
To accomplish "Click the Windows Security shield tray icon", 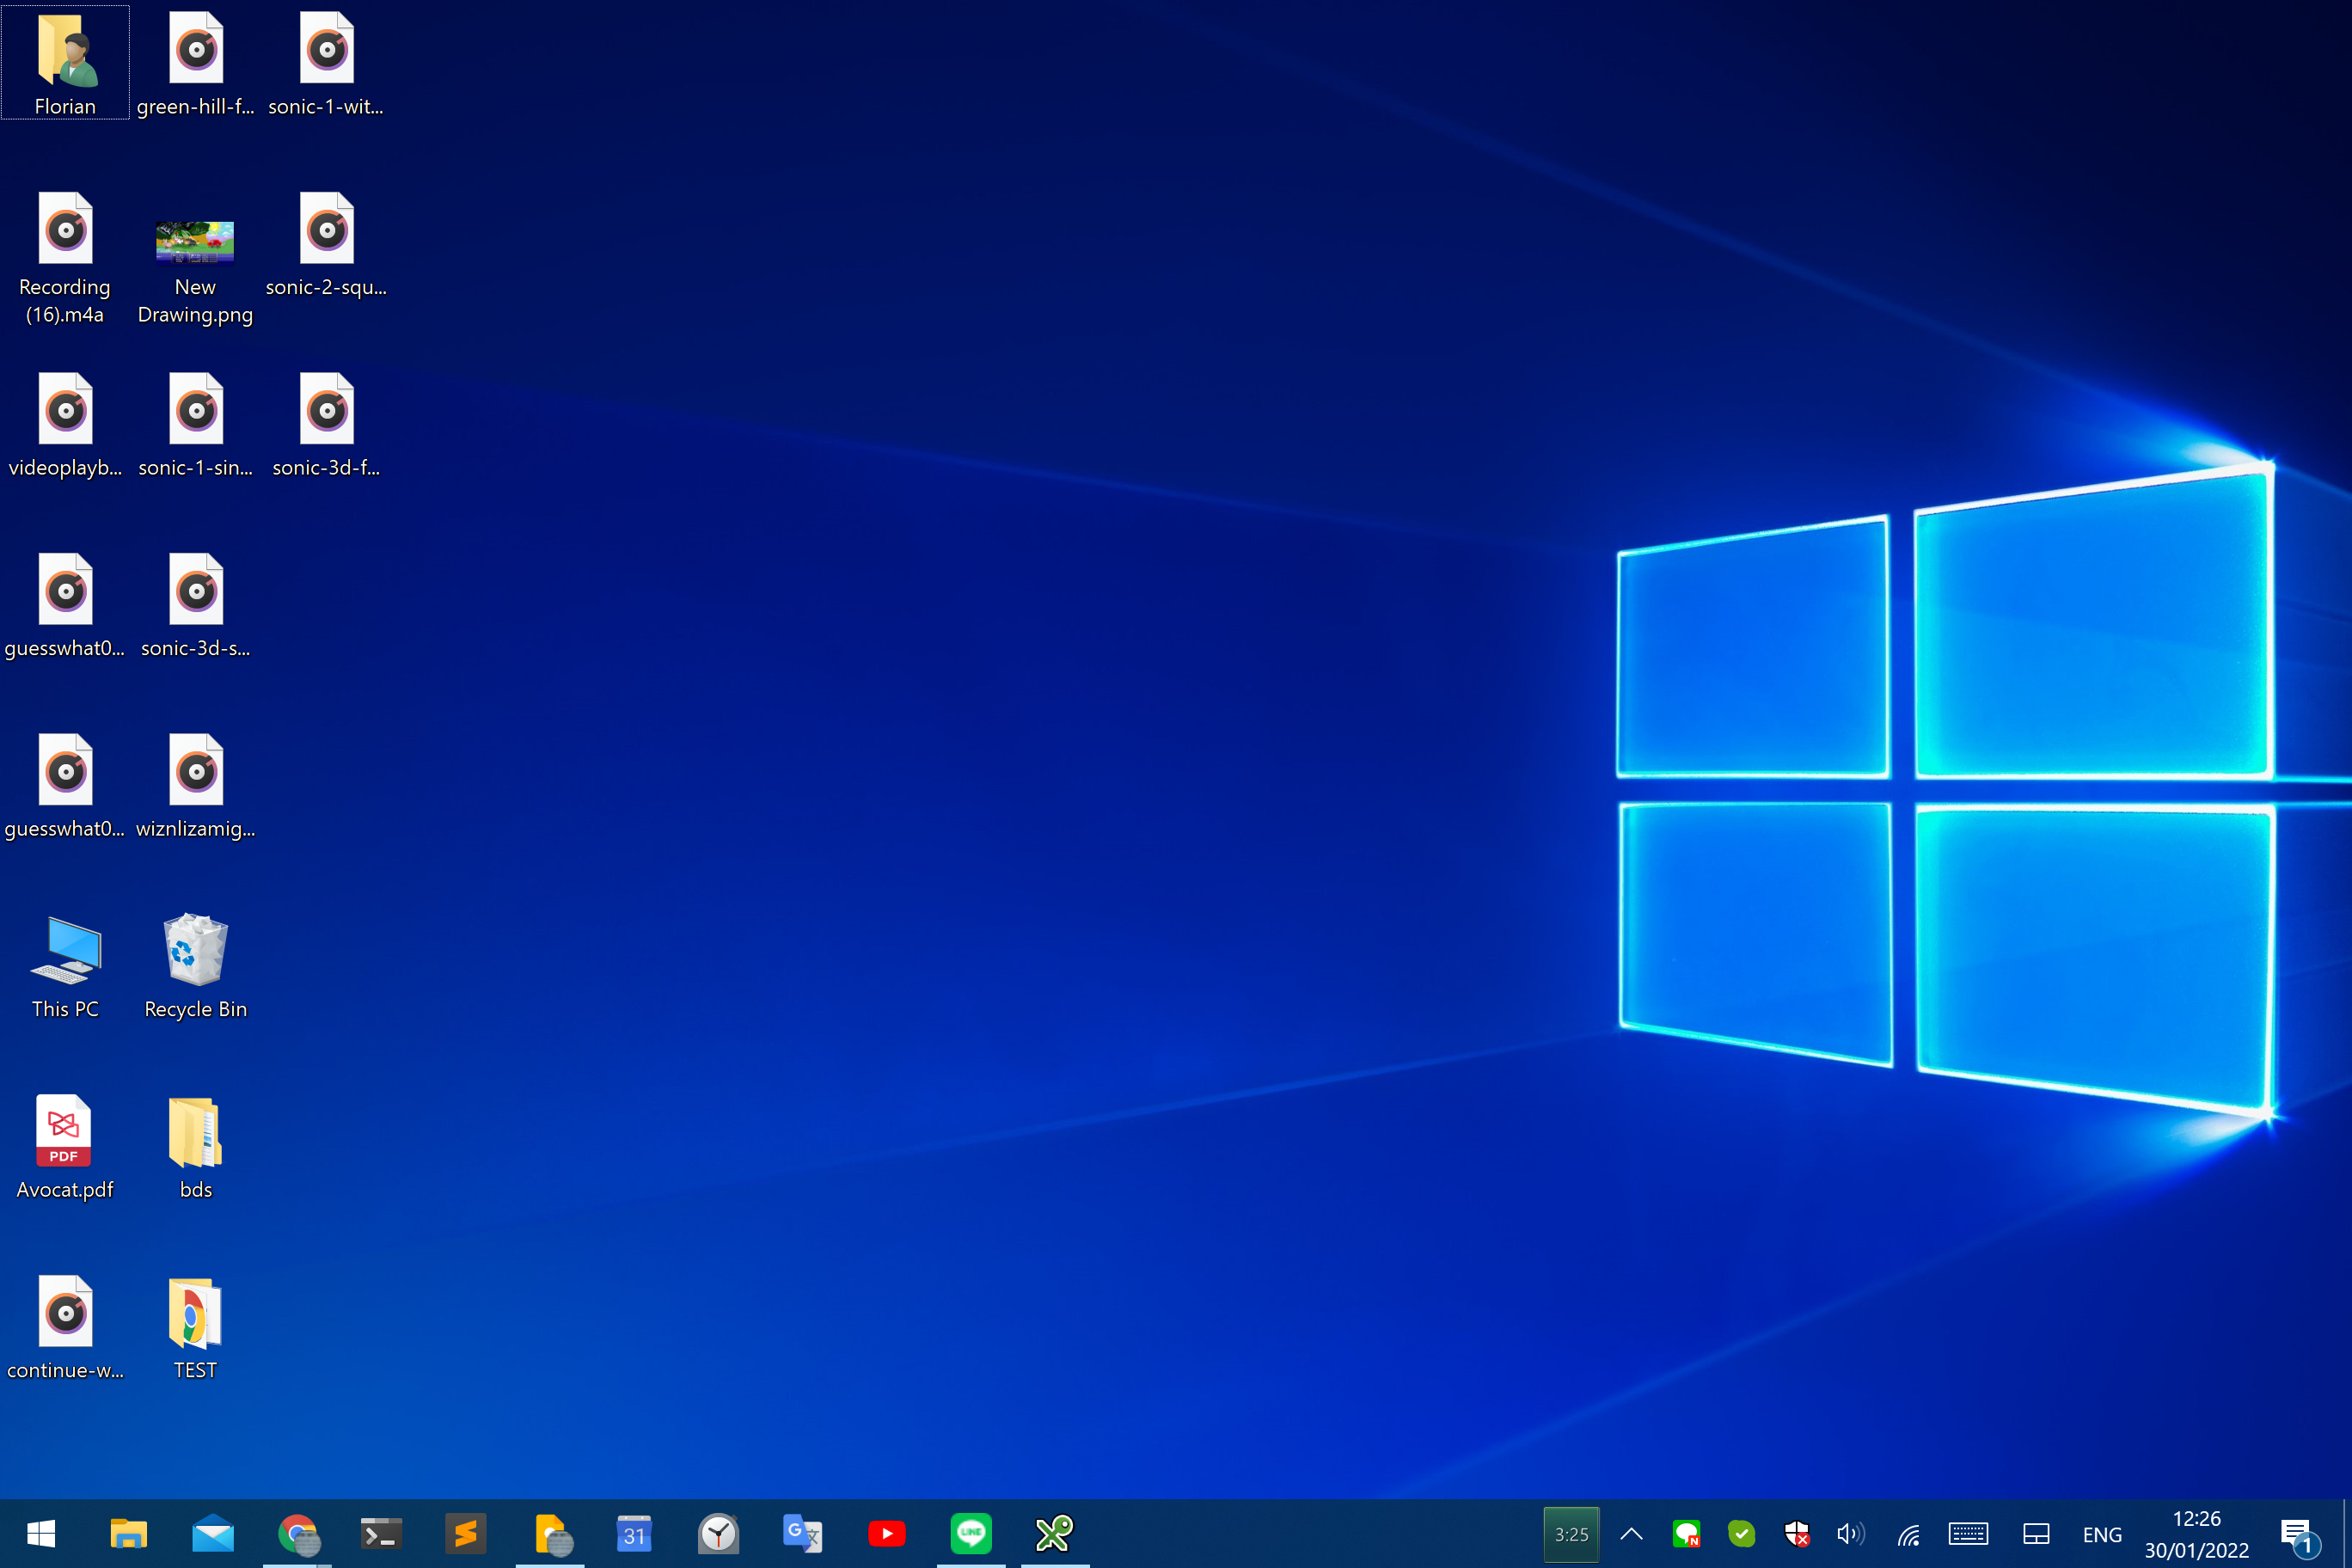I will point(1796,1534).
